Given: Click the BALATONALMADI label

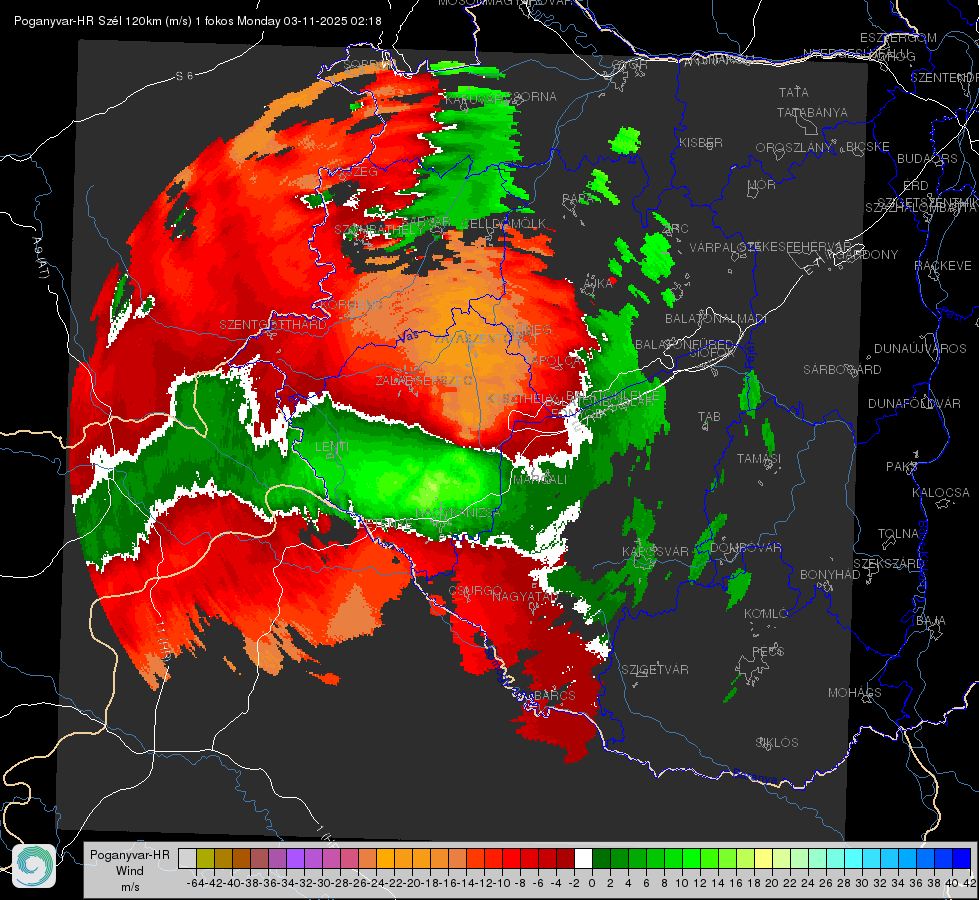Looking at the screenshot, I should [x=716, y=319].
